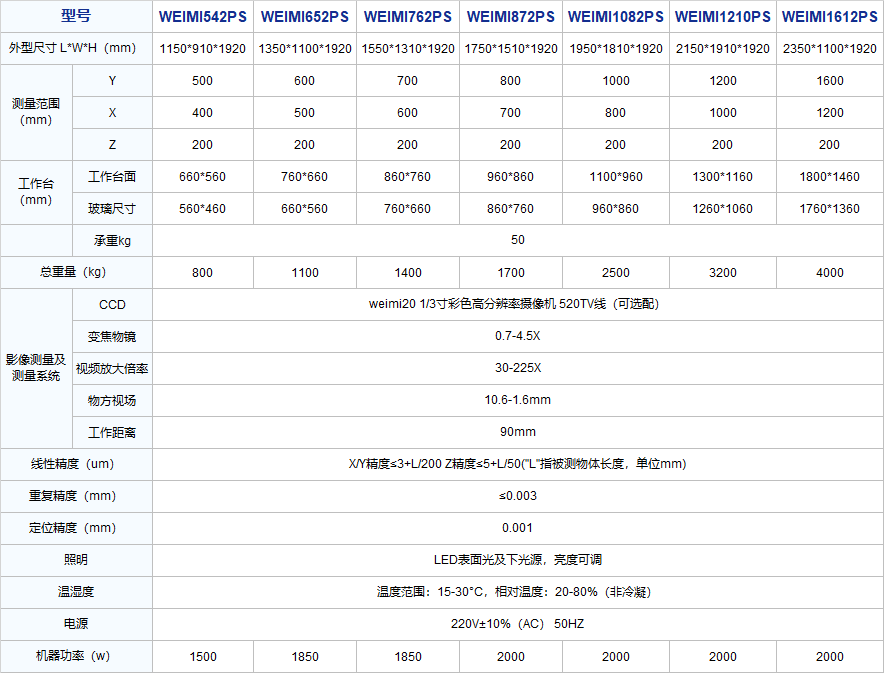Click worktable size 1100*960 cell

point(616,177)
